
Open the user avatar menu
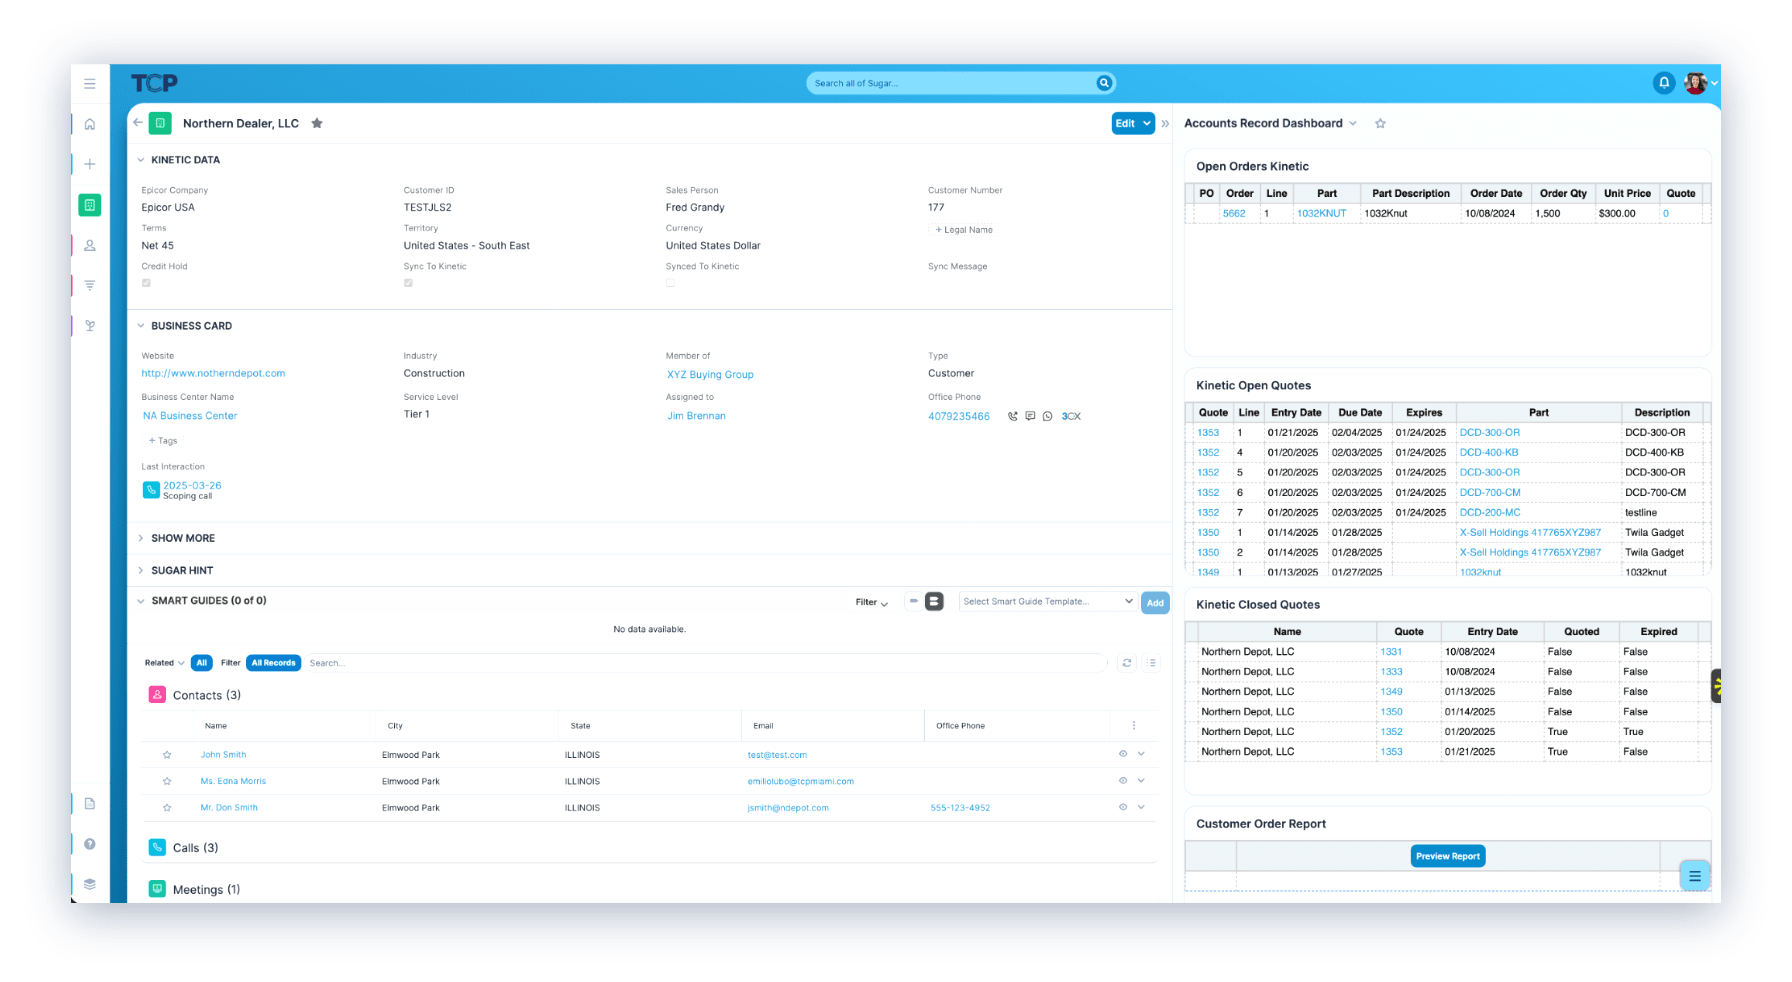pyautogui.click(x=1695, y=83)
